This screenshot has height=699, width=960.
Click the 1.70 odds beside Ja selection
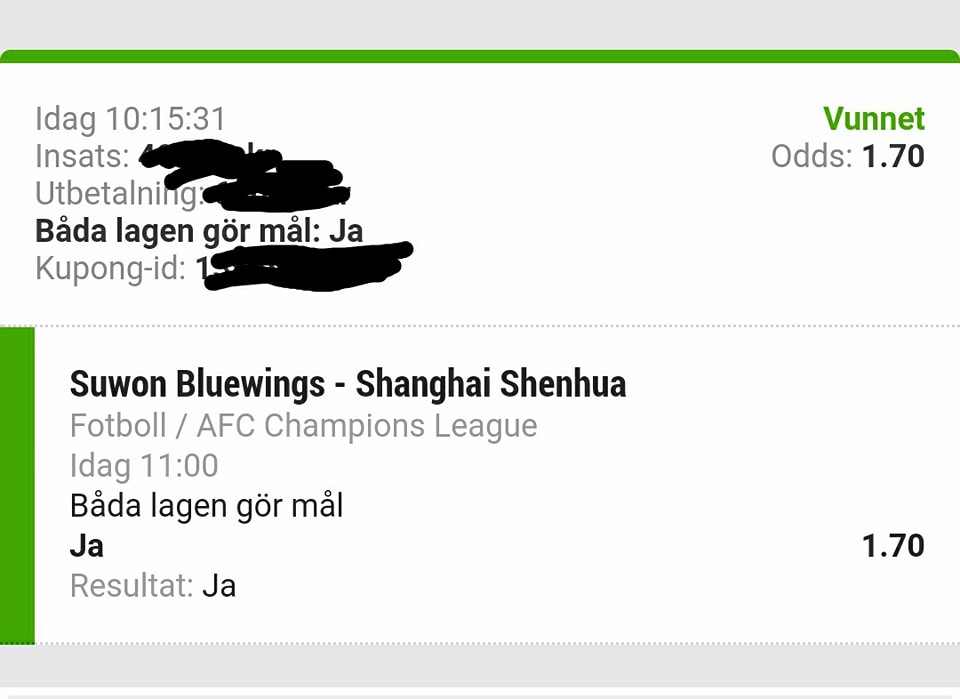click(893, 546)
